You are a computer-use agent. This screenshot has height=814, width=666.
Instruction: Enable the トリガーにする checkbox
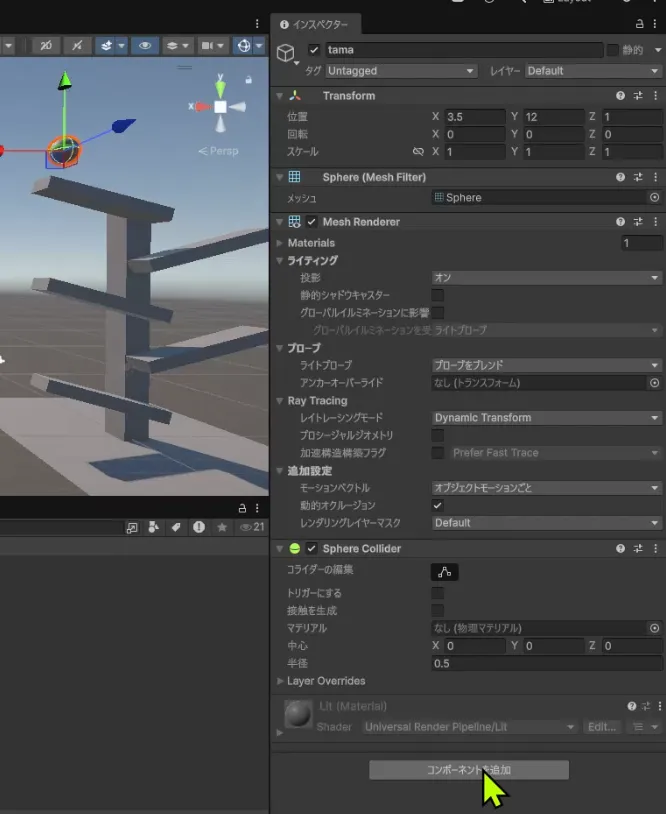(x=437, y=593)
